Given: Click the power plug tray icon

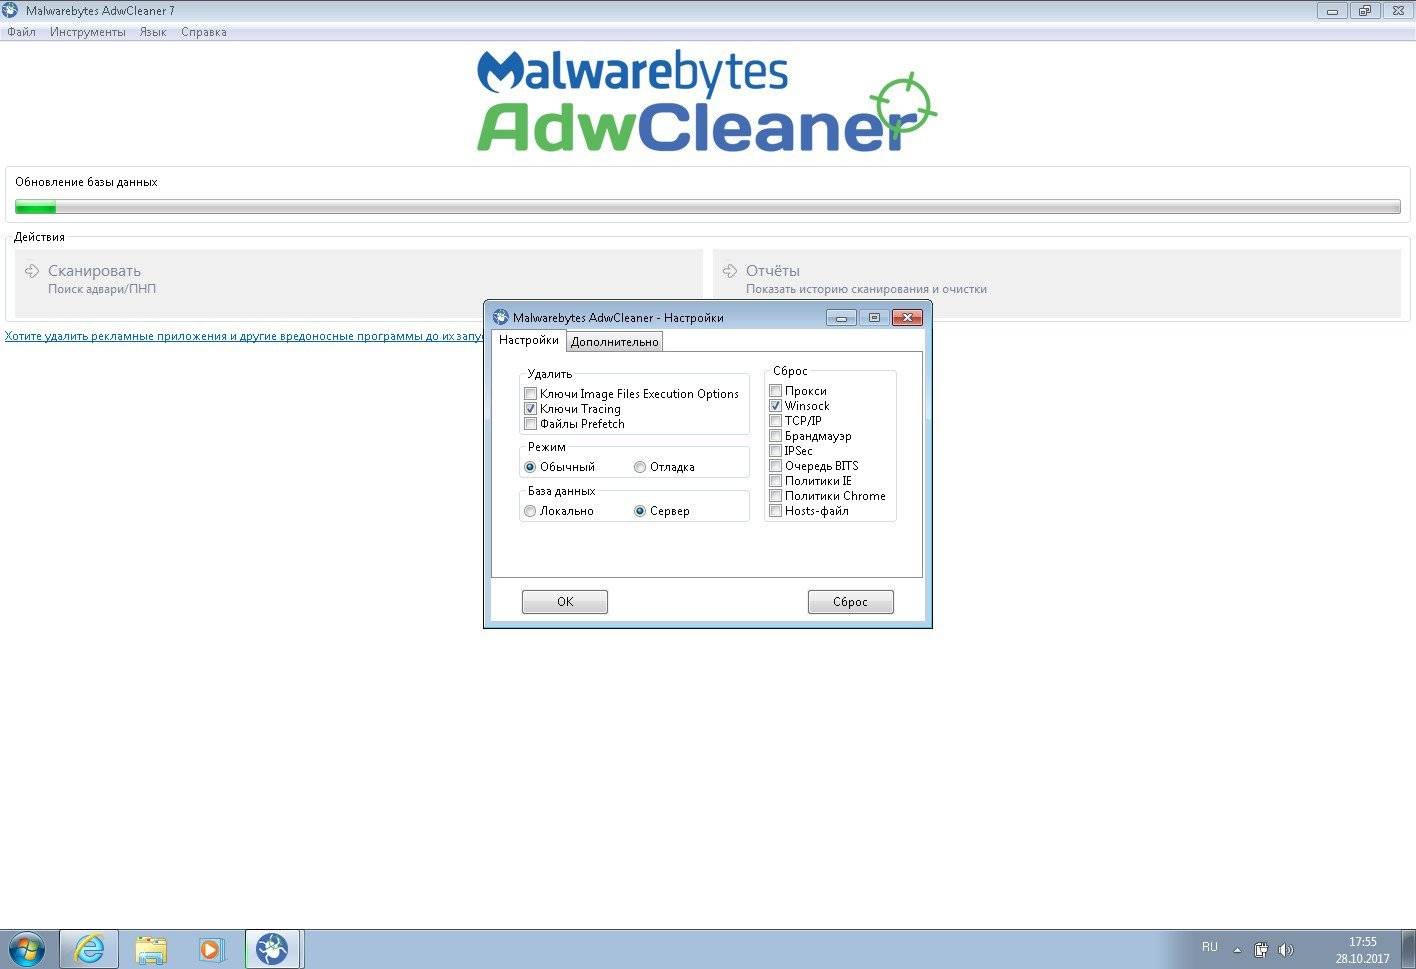Looking at the screenshot, I should 1262,949.
